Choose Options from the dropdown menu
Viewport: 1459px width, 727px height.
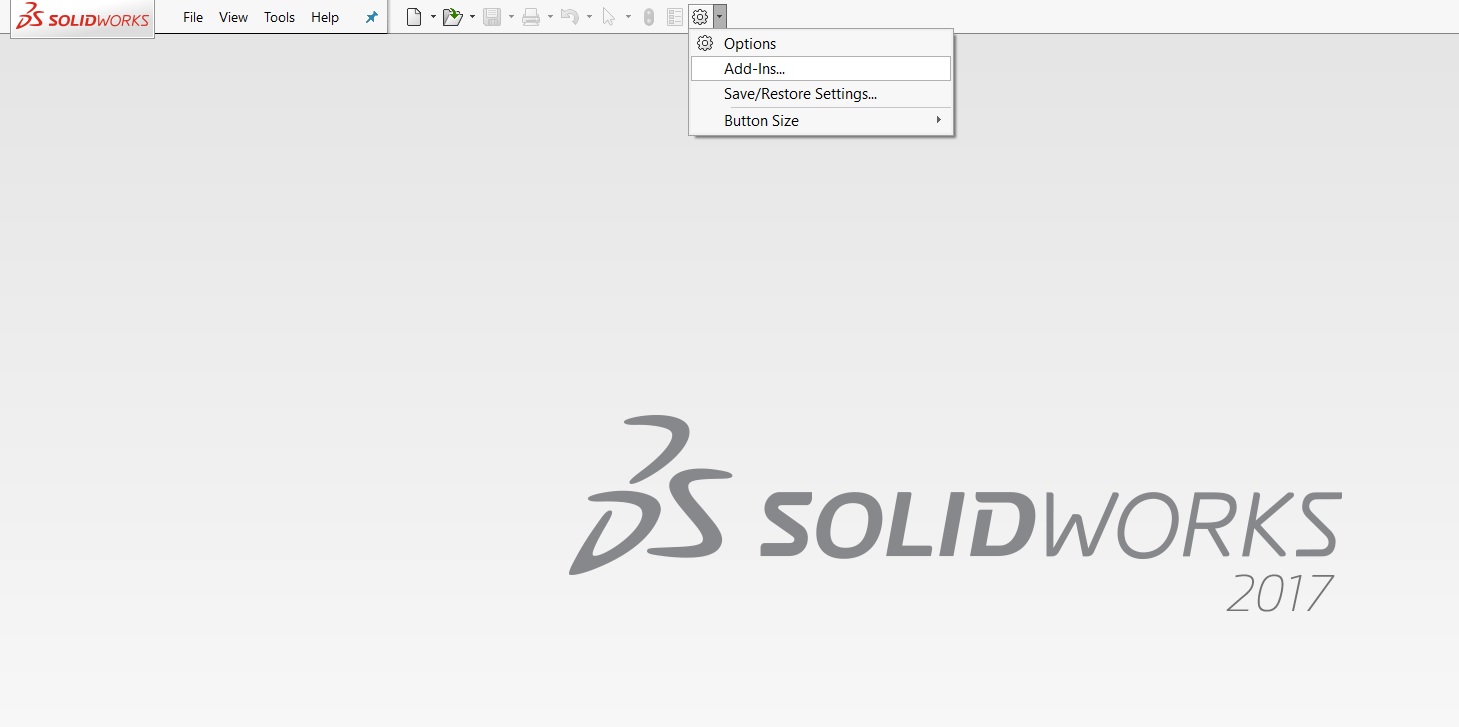[821, 44]
